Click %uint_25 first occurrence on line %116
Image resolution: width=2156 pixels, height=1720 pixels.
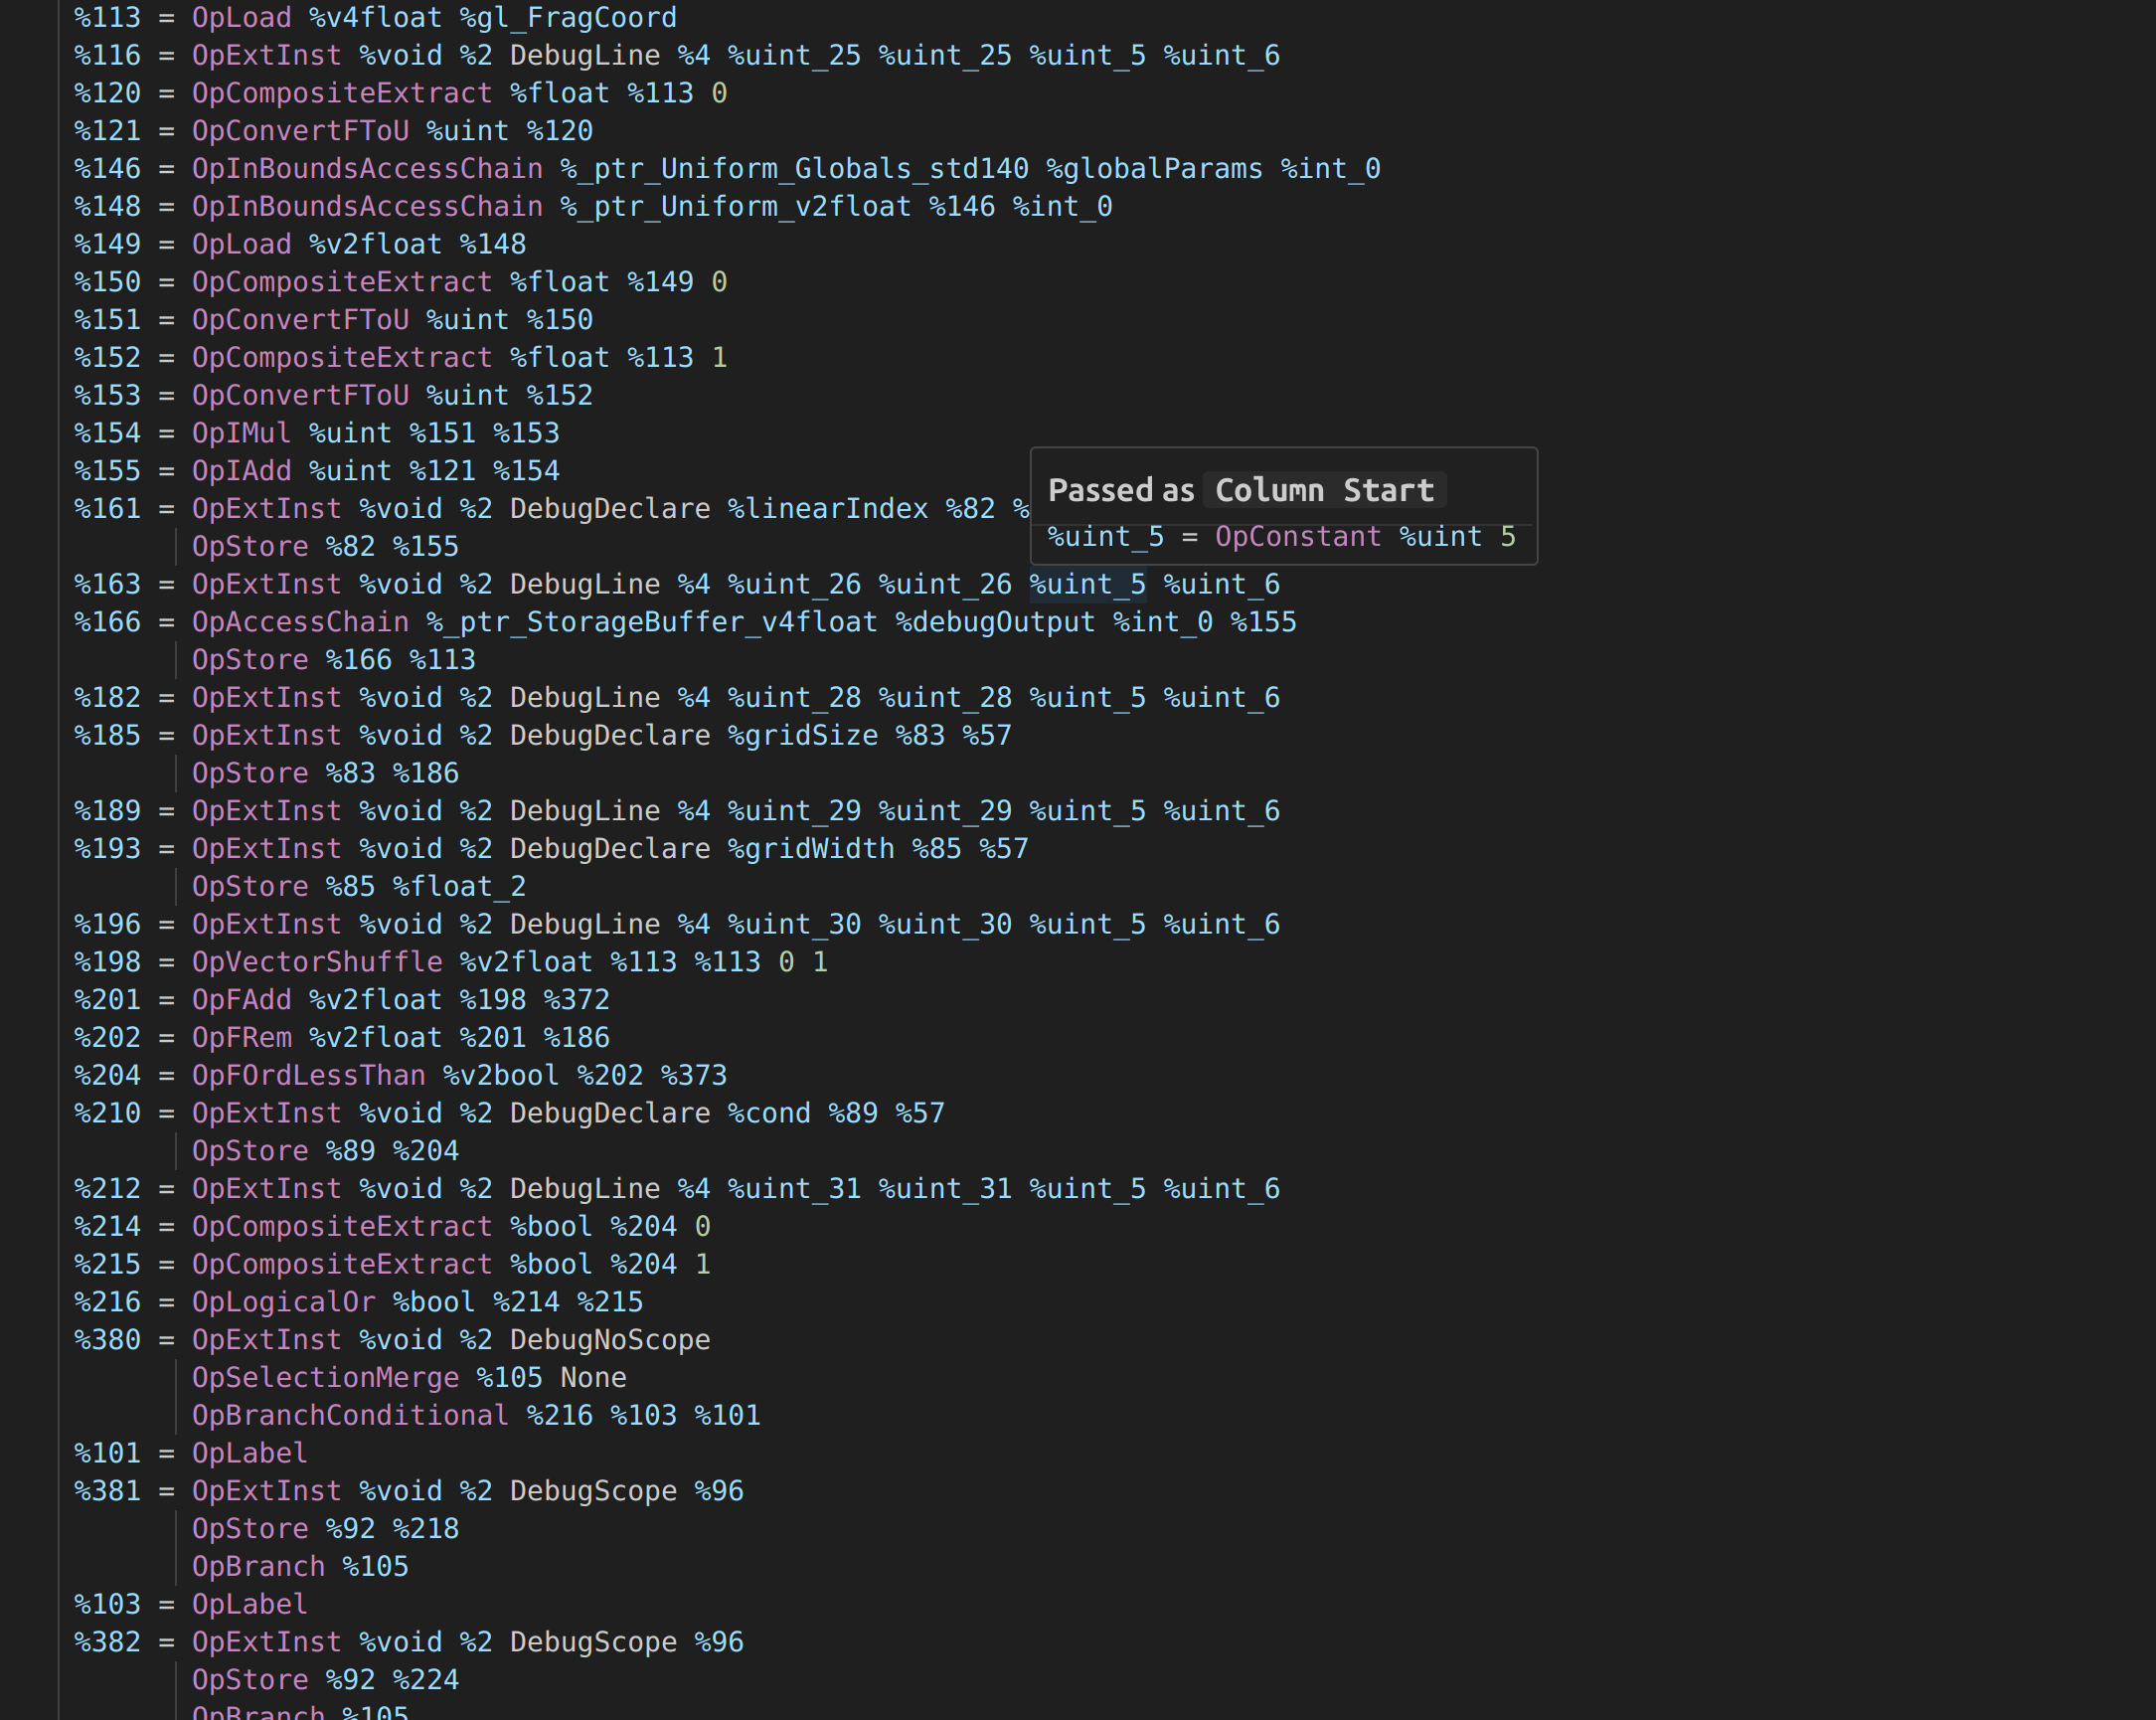coord(794,56)
